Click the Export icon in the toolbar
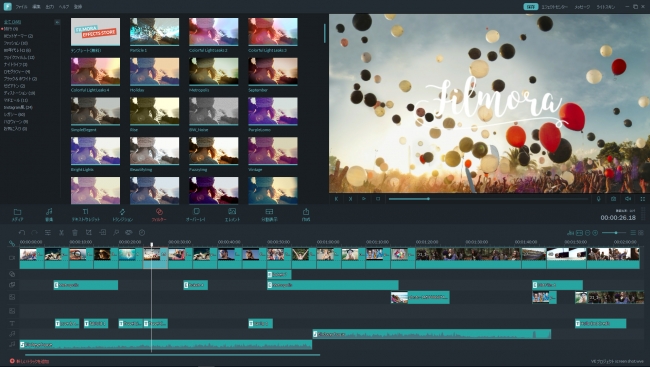Screen dimensions: 650x367 306,214
